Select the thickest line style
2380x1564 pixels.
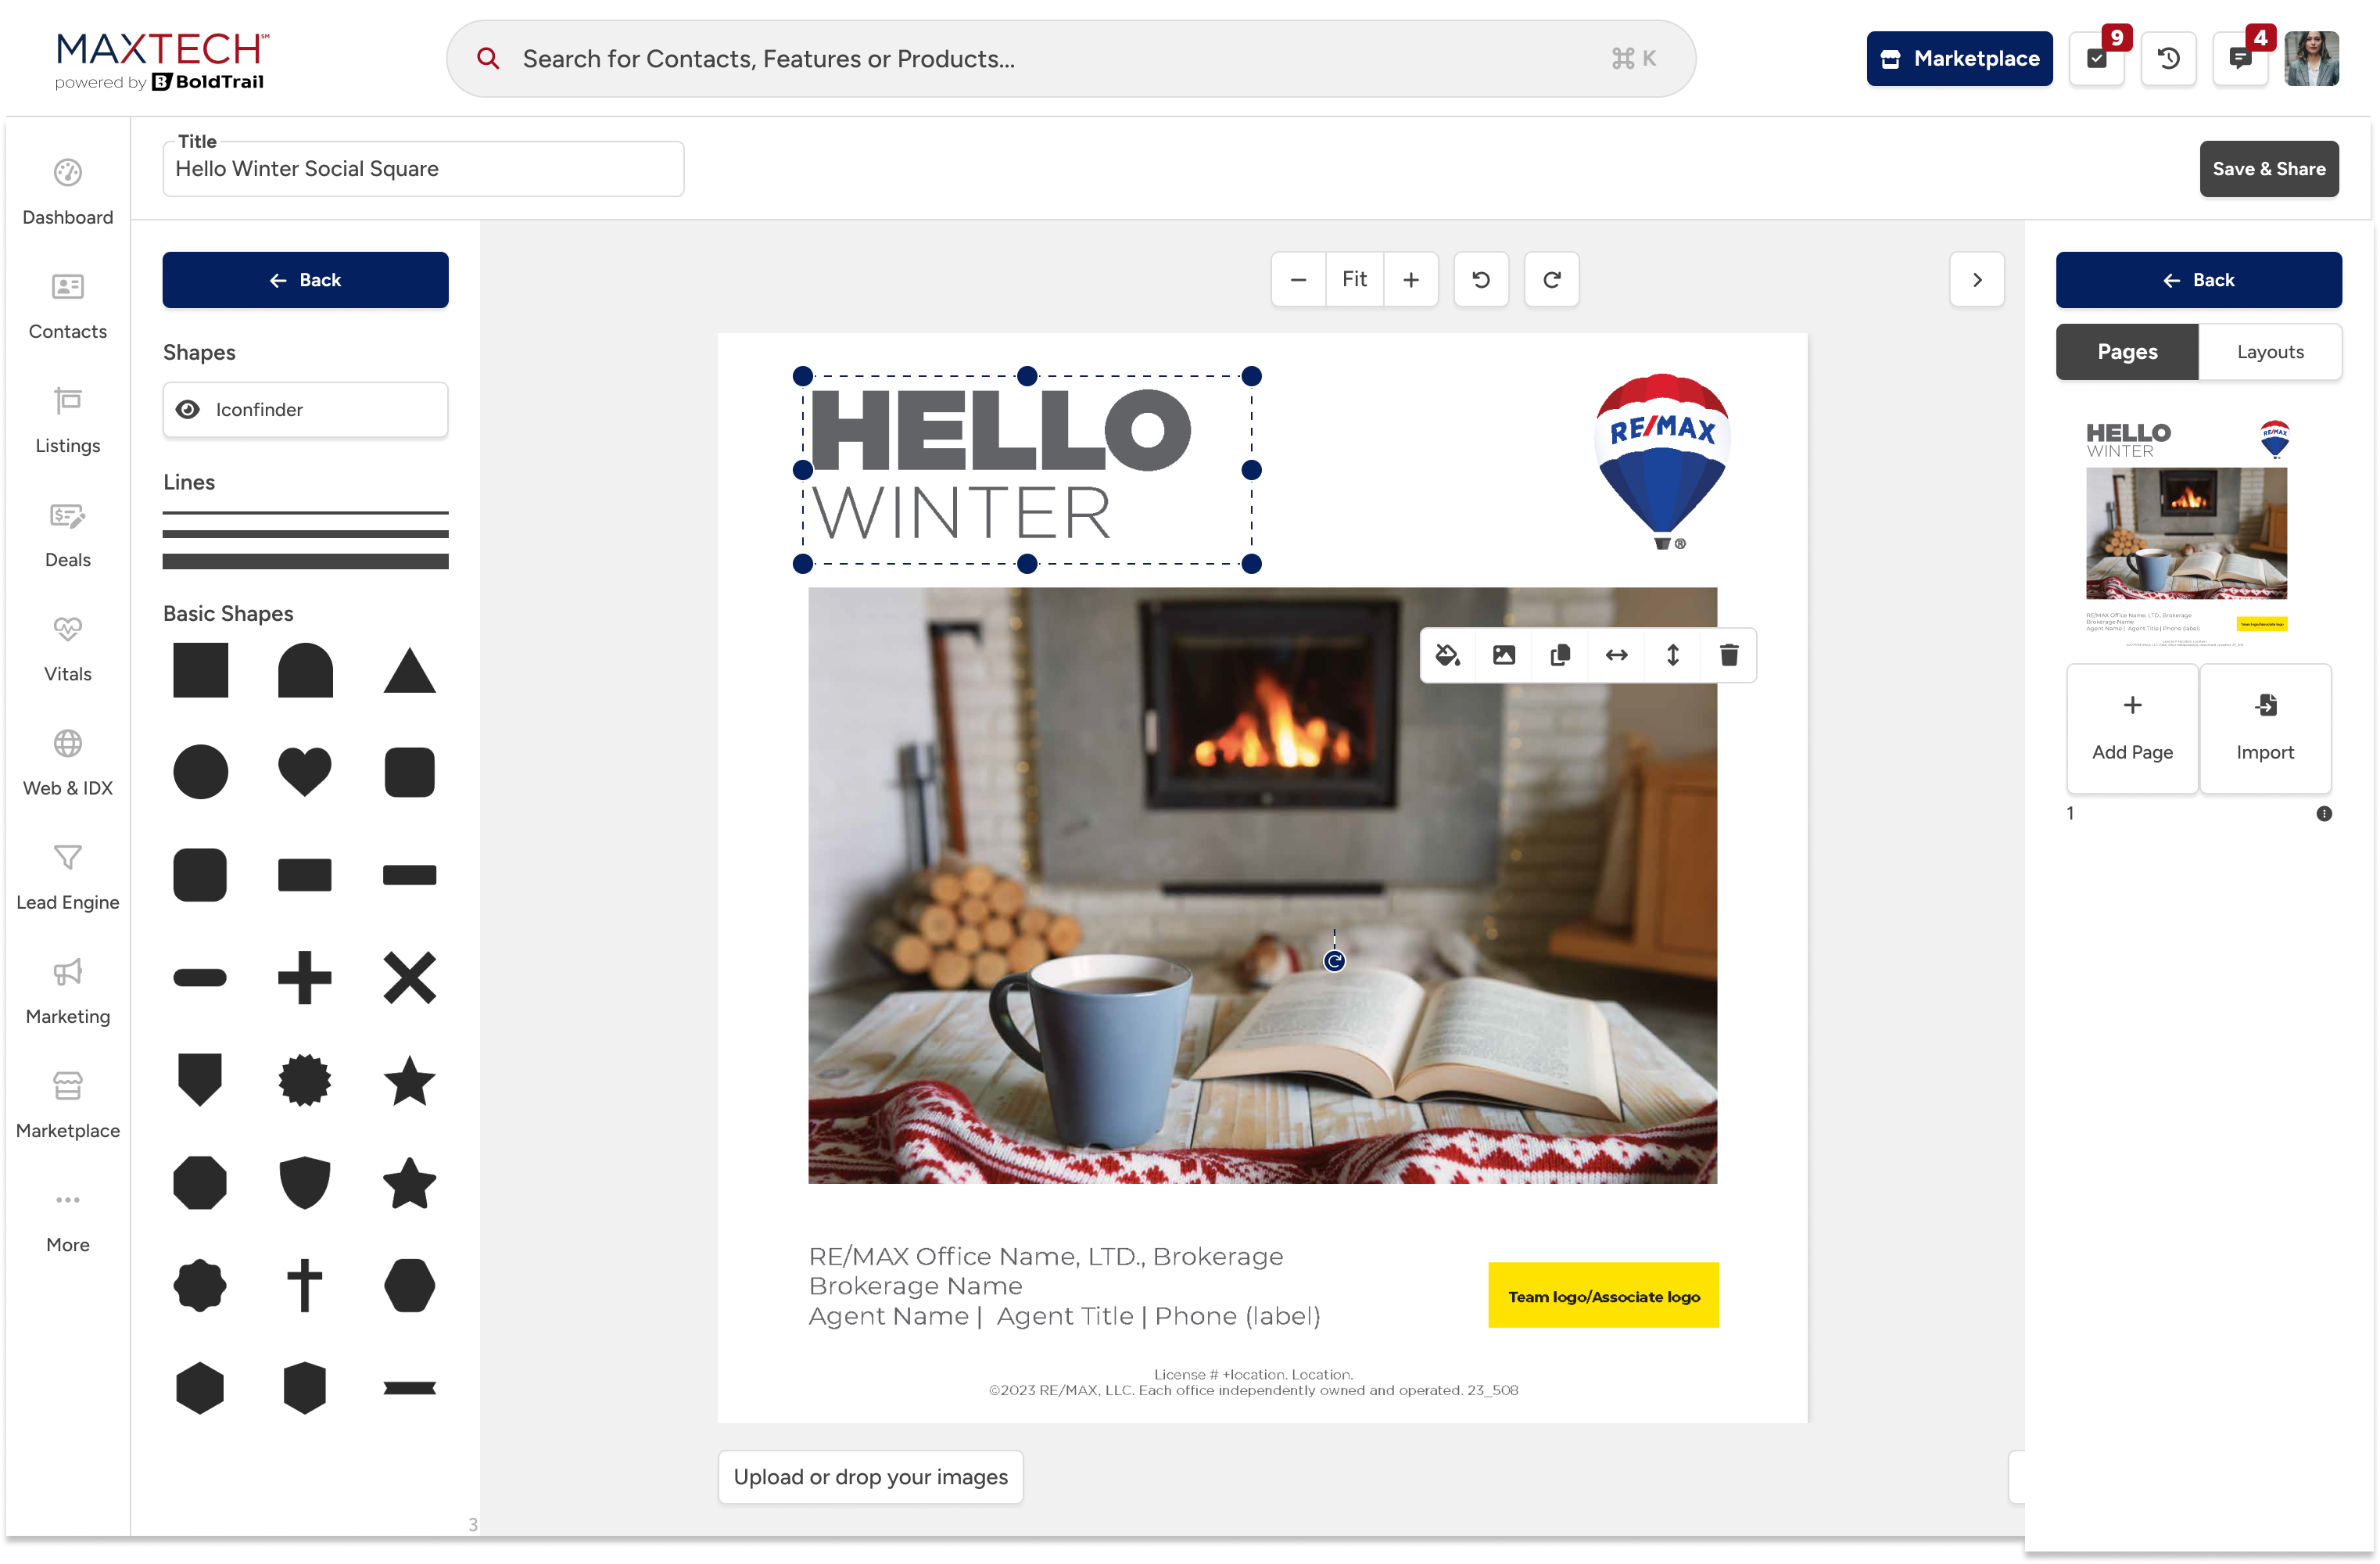pyautogui.click(x=305, y=562)
